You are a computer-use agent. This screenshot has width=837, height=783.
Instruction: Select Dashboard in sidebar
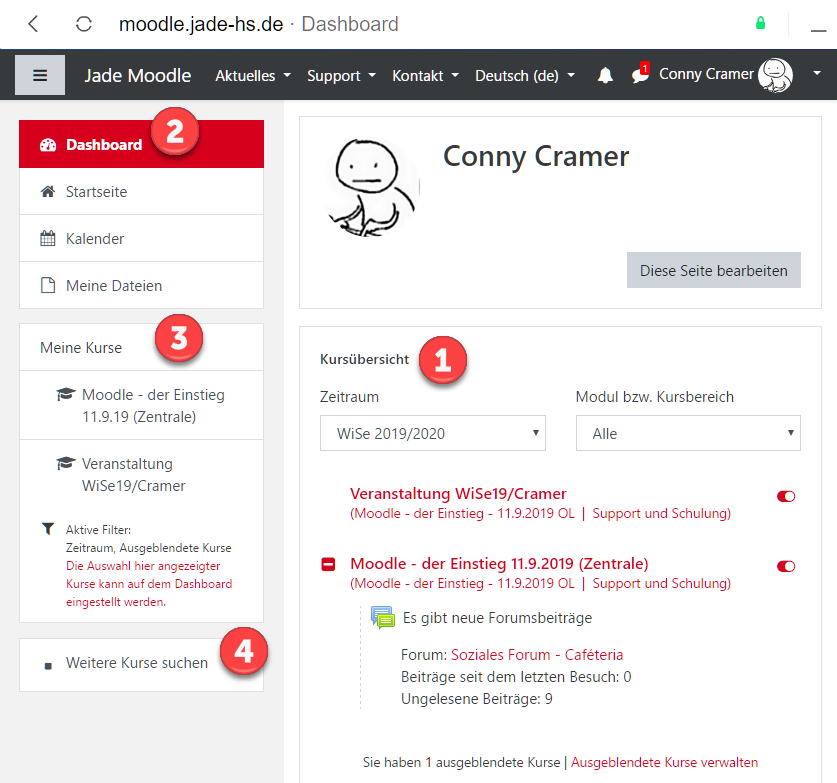point(141,144)
